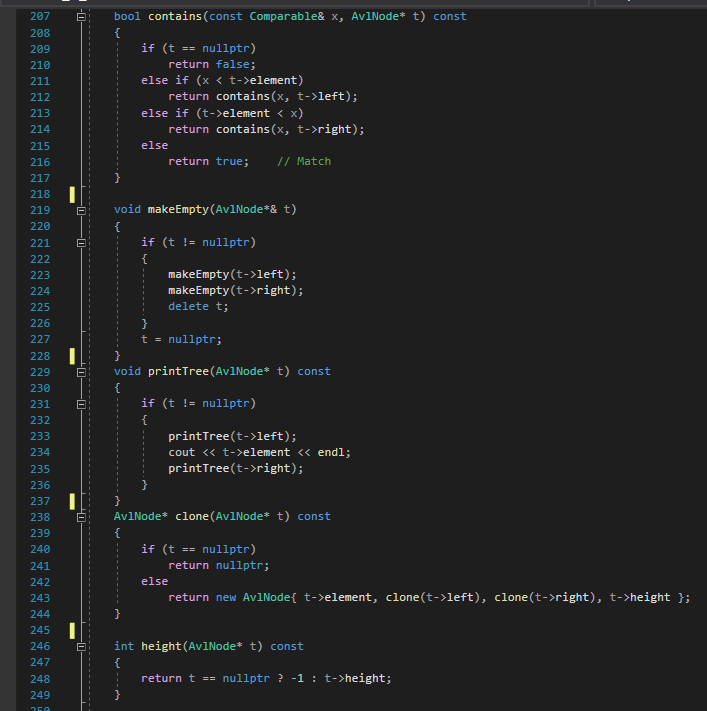Click 'printTree' function name on line 229
This screenshot has width=707, height=711.
(x=178, y=371)
